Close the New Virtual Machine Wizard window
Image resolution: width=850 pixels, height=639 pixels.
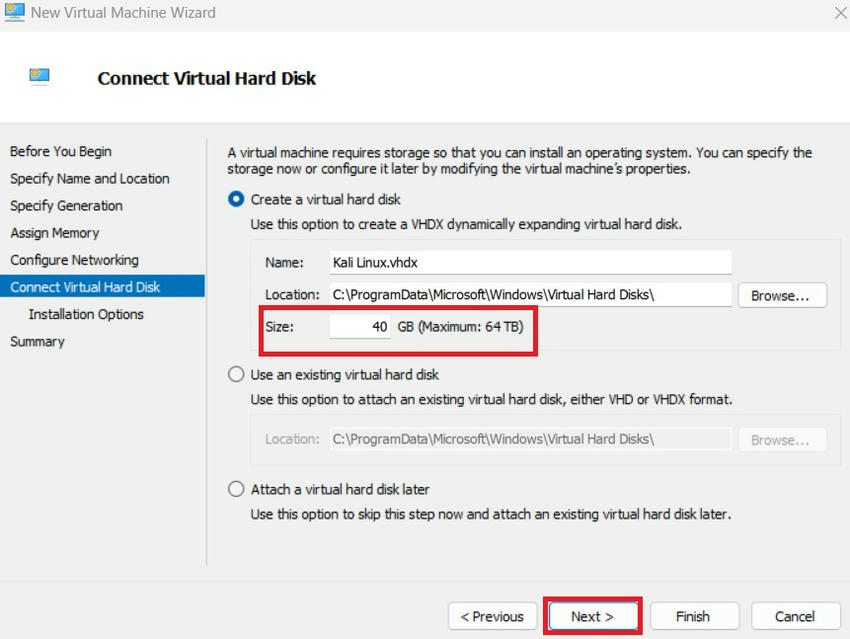point(838,13)
